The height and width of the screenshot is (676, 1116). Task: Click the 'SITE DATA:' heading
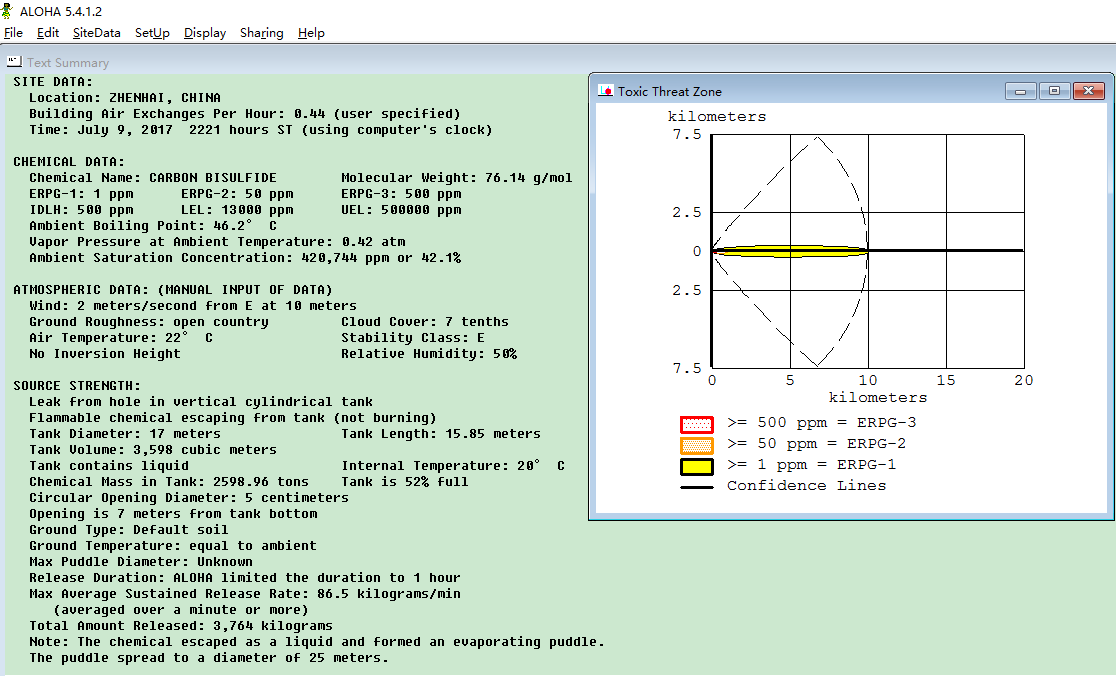(53, 82)
